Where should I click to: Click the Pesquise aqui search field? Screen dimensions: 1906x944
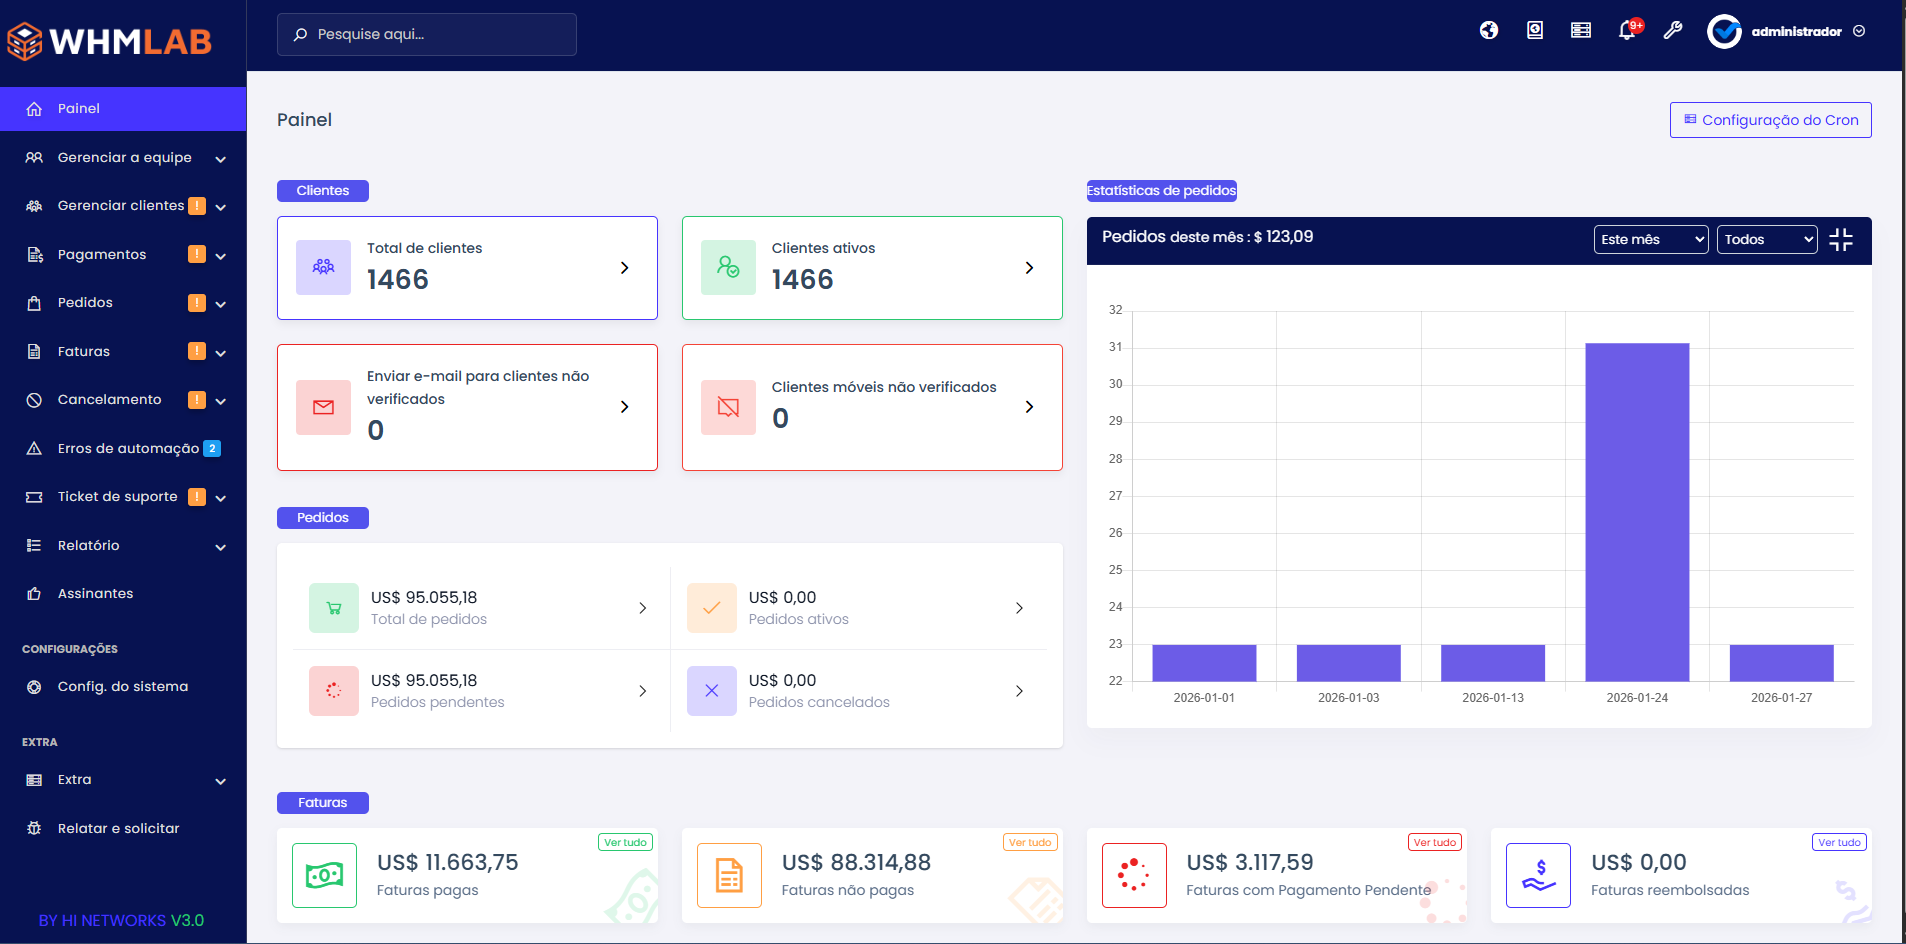click(427, 35)
